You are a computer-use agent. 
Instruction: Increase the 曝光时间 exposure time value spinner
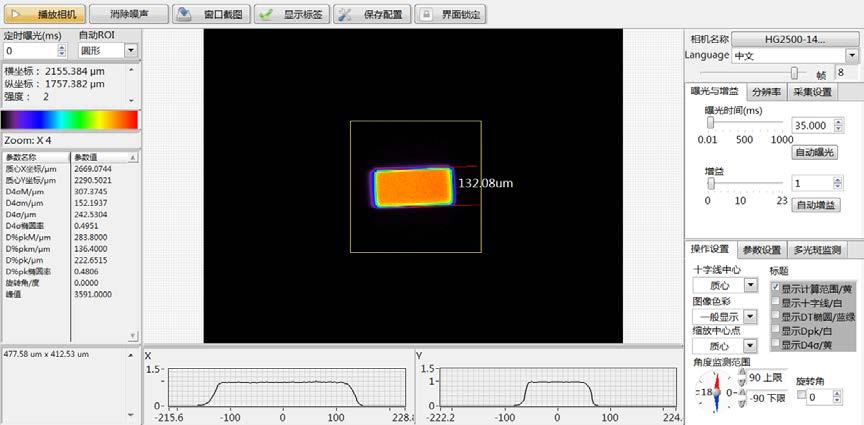(835, 121)
